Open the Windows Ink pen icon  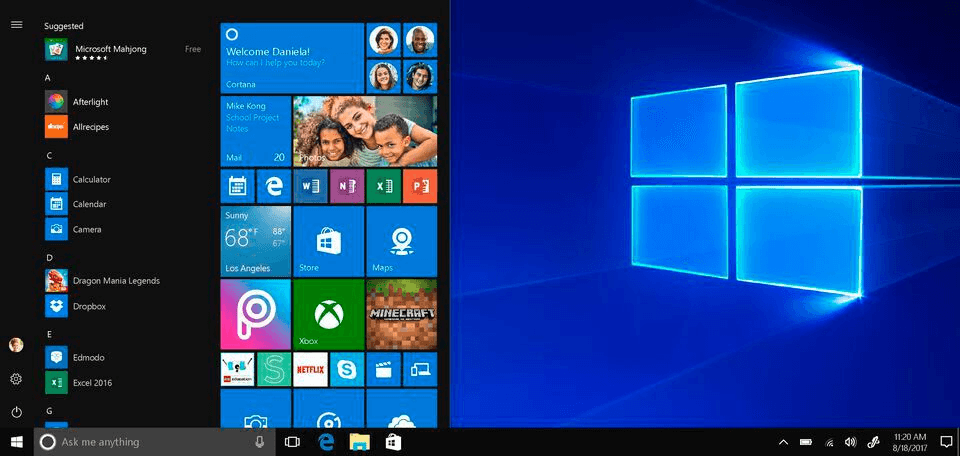pyautogui.click(x=872, y=442)
